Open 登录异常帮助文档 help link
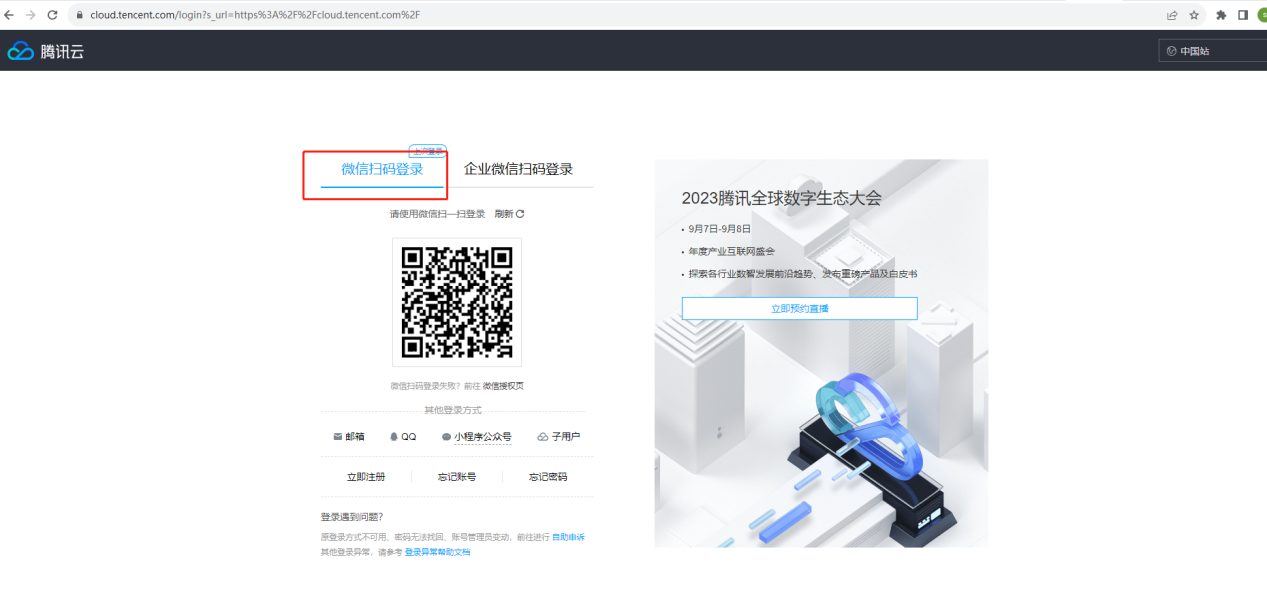This screenshot has height=615, width=1267. coord(437,552)
